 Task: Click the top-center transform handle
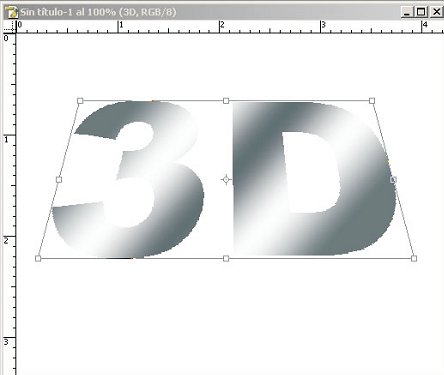[x=226, y=101]
